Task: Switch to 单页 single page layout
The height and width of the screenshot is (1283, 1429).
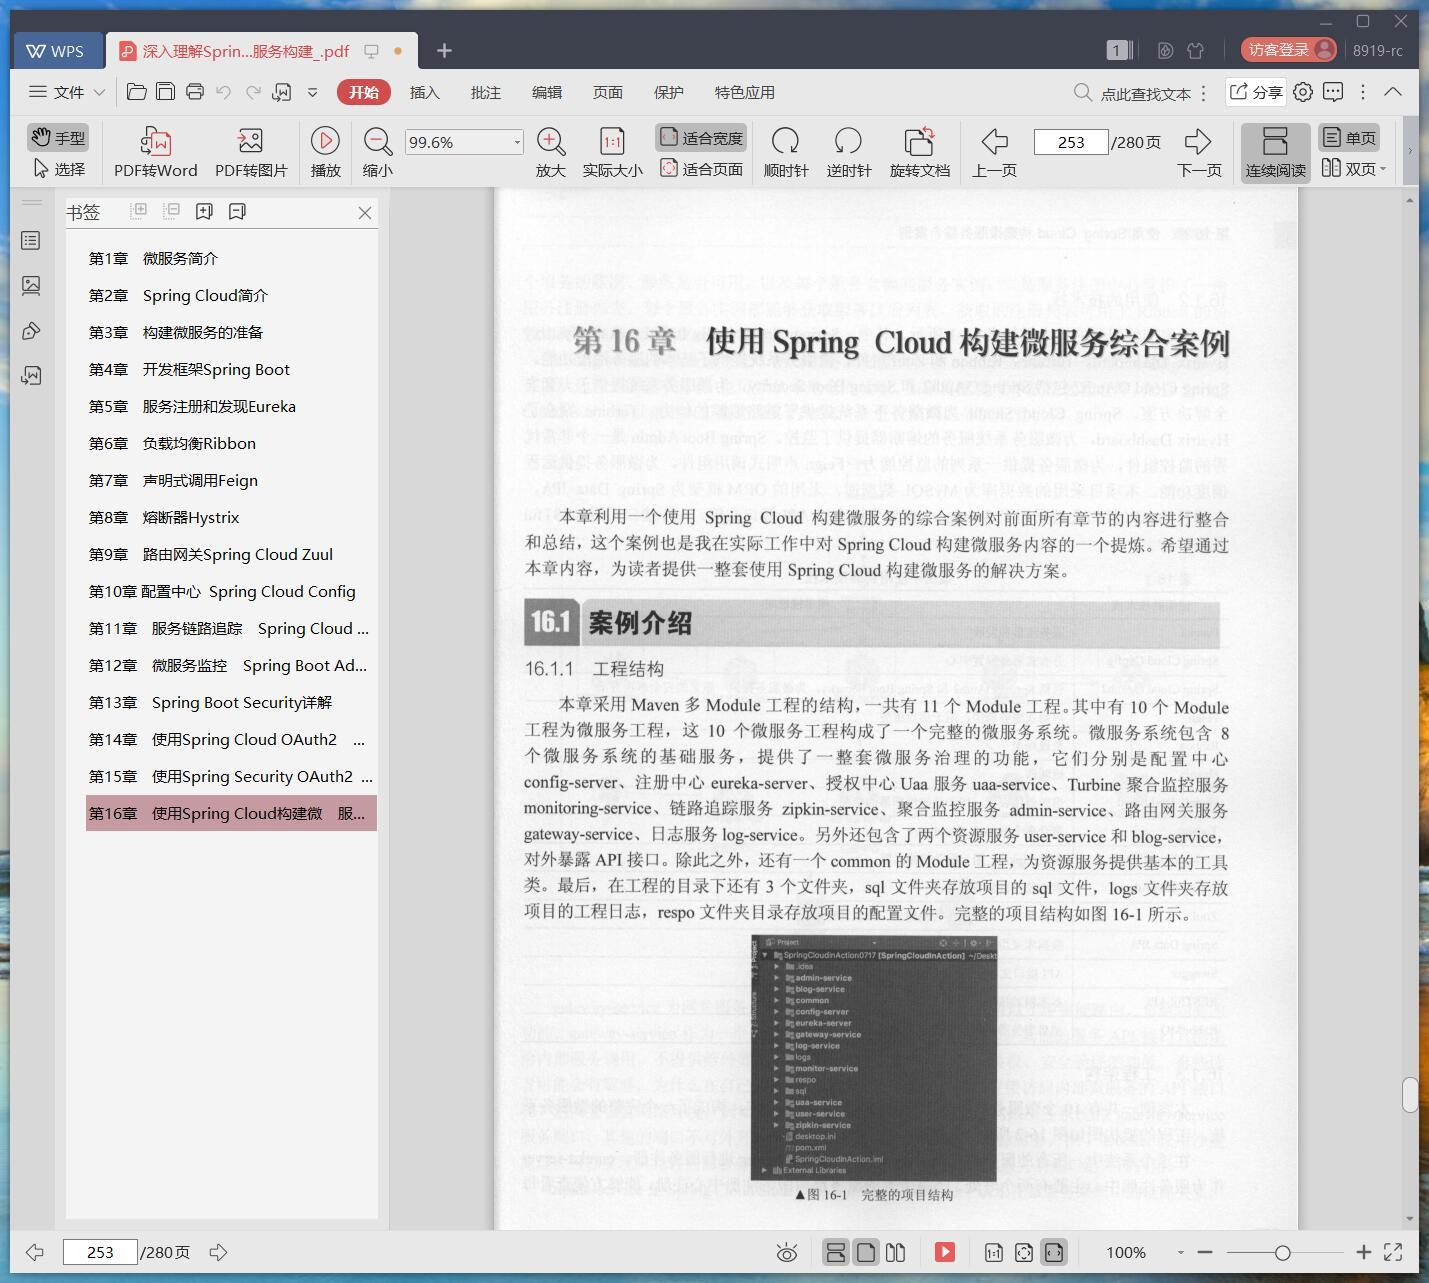Action: tap(1349, 138)
